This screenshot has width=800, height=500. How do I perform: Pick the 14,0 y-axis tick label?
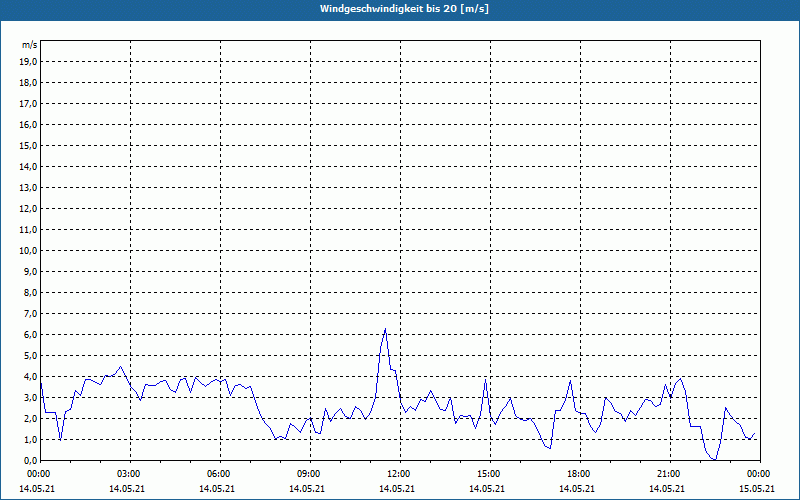click(x=28, y=166)
